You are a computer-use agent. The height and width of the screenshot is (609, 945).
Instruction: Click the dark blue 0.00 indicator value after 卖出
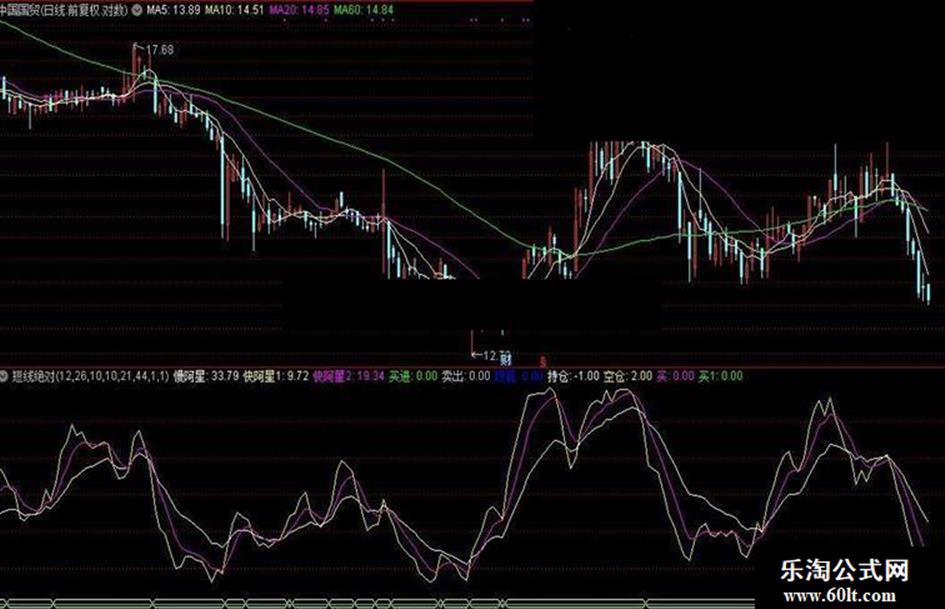(518, 377)
